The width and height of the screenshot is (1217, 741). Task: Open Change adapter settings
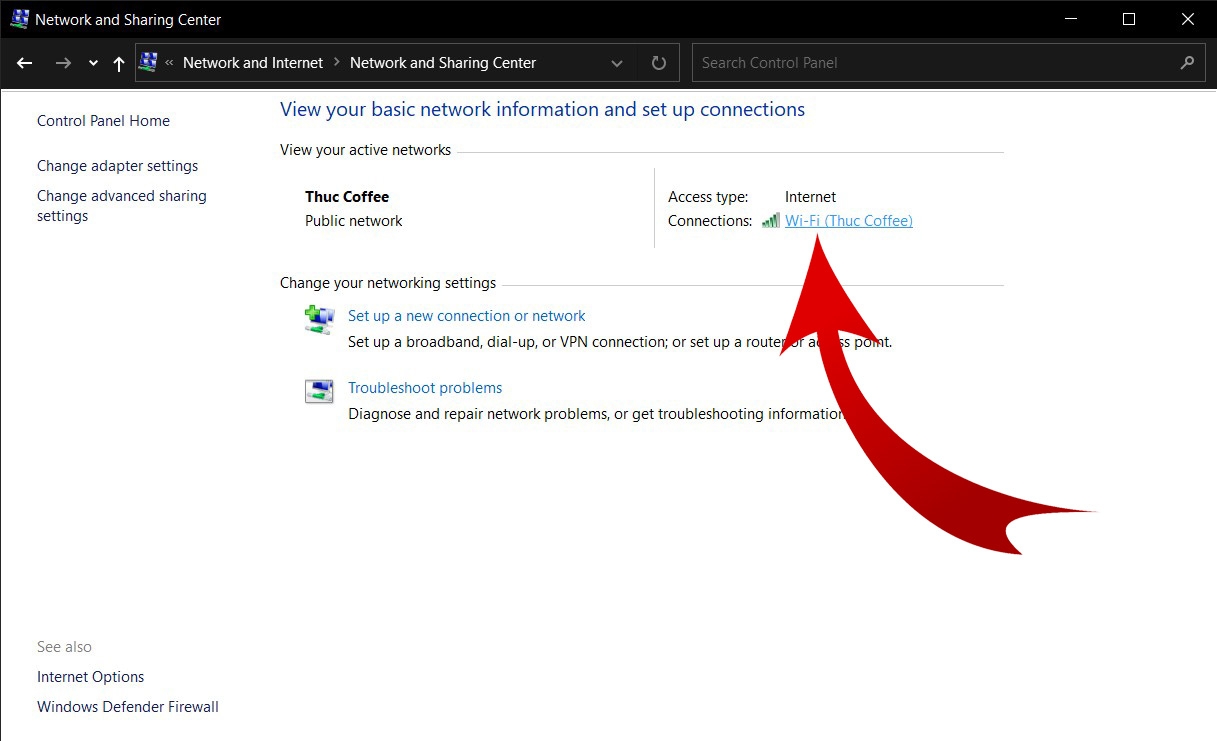click(118, 166)
